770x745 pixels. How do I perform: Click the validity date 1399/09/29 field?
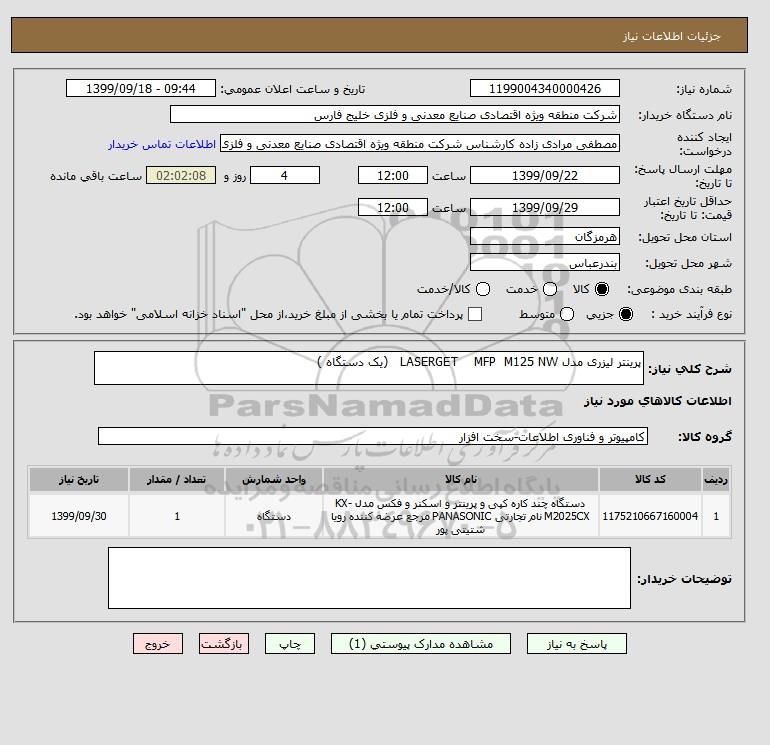point(545,207)
